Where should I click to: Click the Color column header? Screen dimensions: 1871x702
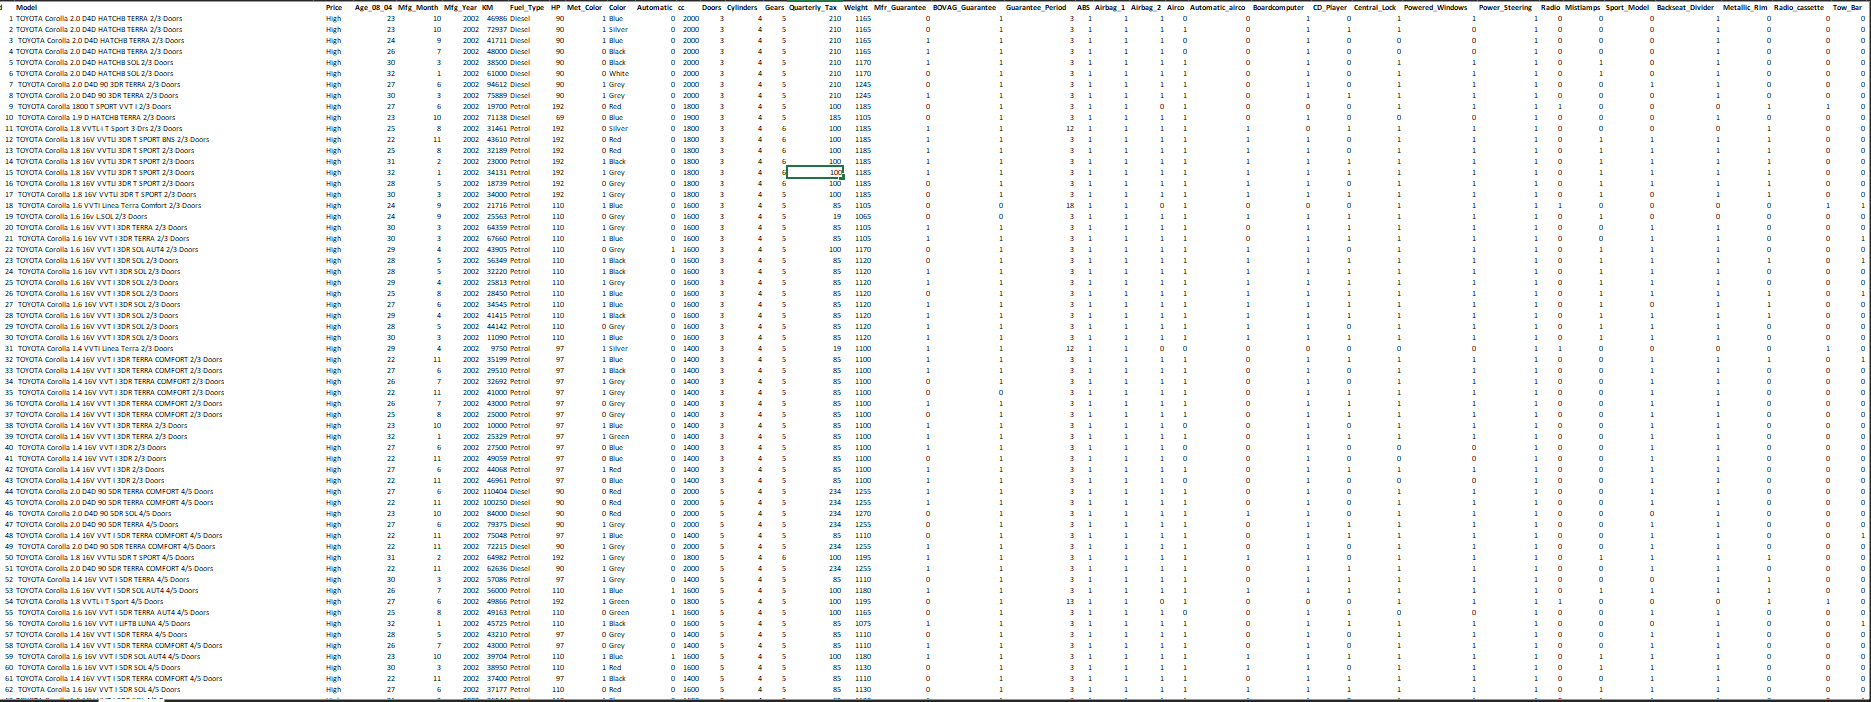coord(617,7)
